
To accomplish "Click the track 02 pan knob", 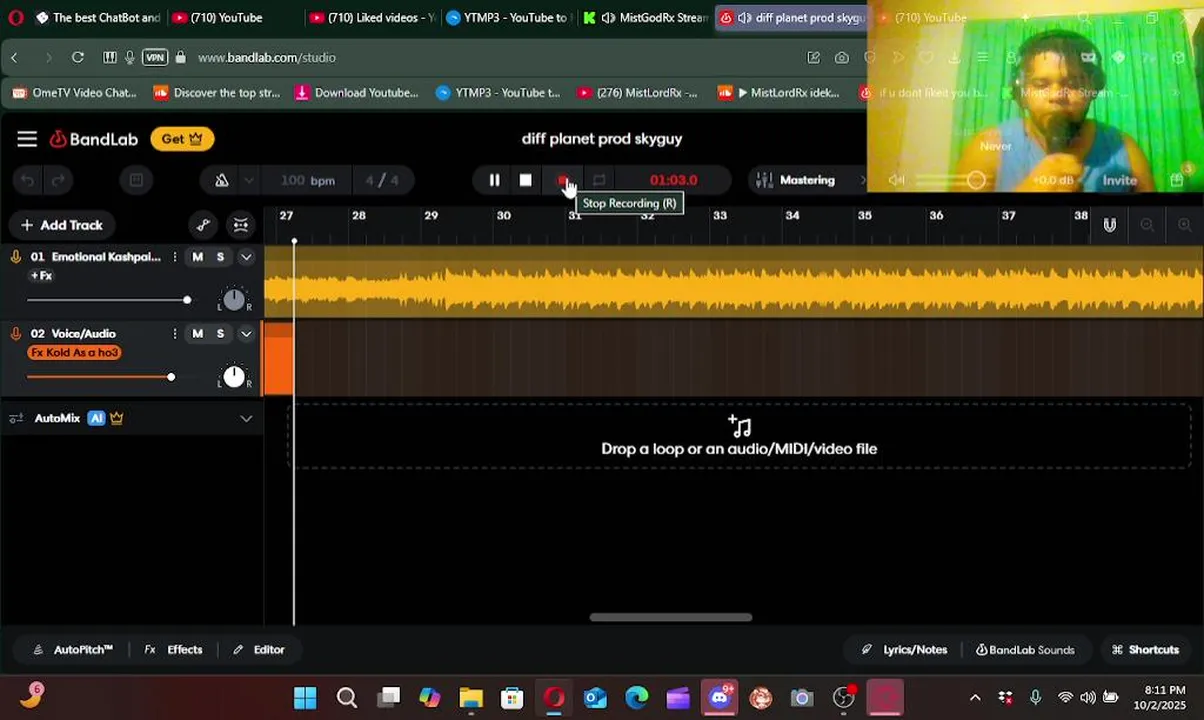I will (x=234, y=376).
